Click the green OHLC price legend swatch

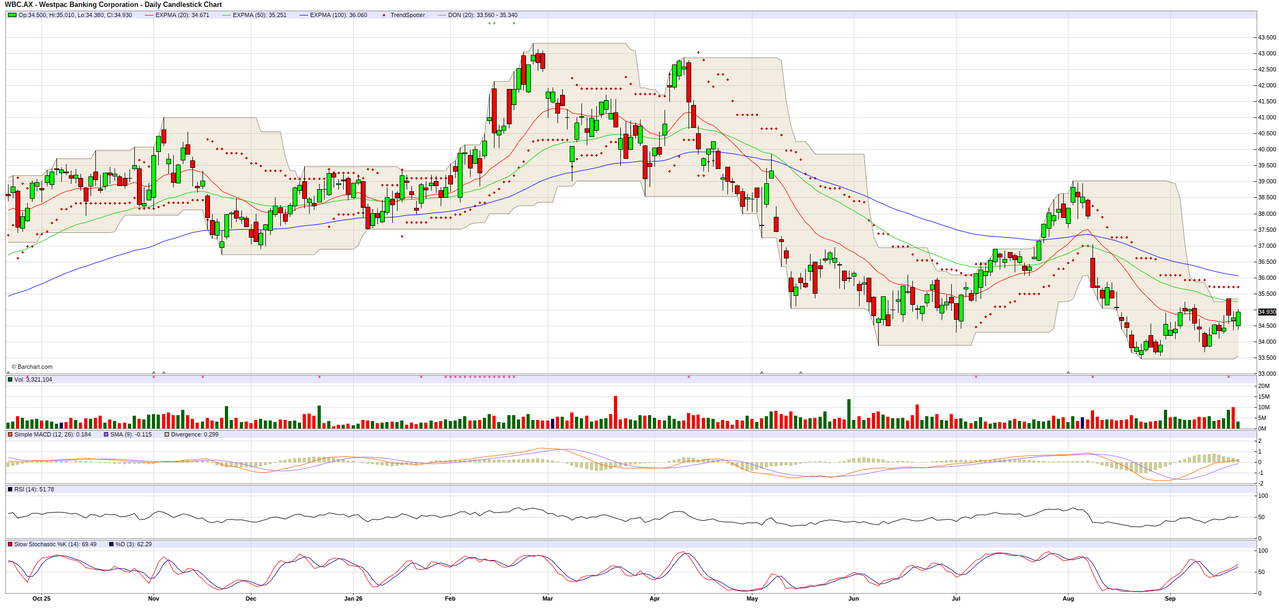click(12, 15)
